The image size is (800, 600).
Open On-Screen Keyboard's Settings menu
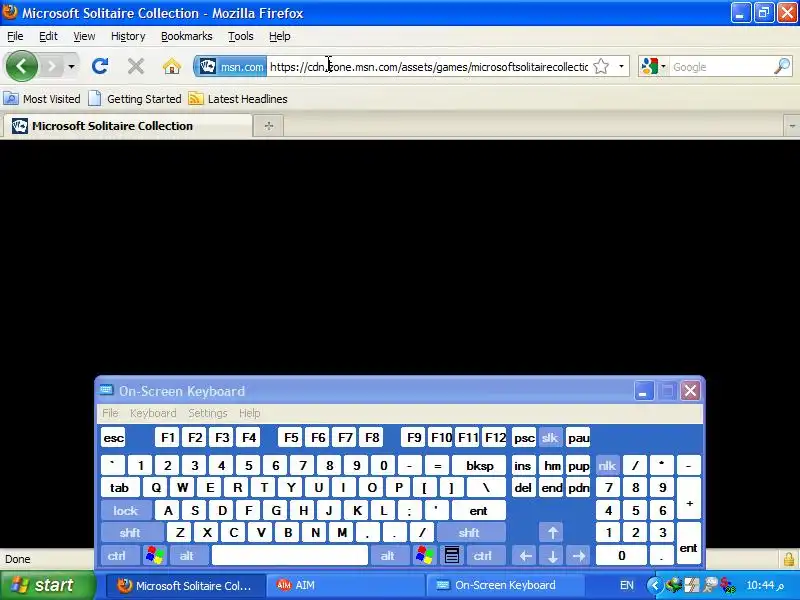208,413
